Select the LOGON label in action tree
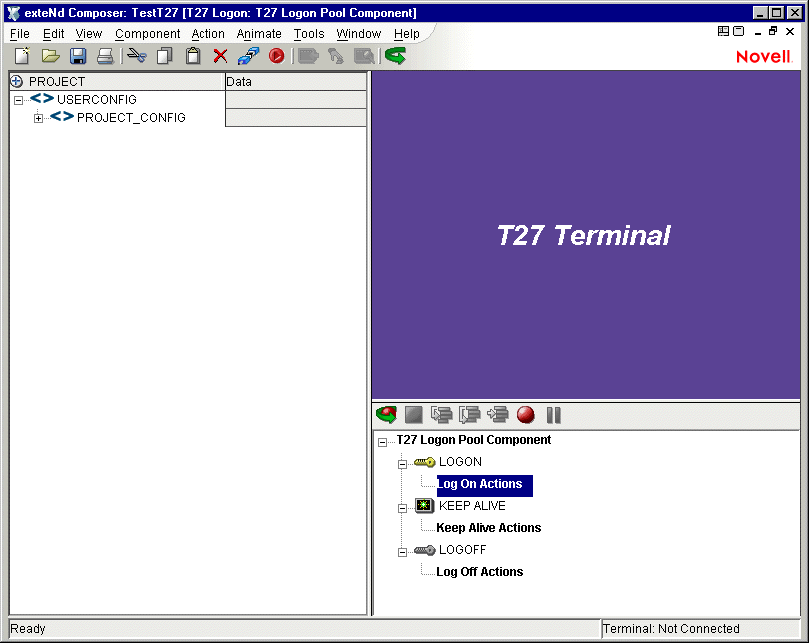 click(460, 462)
